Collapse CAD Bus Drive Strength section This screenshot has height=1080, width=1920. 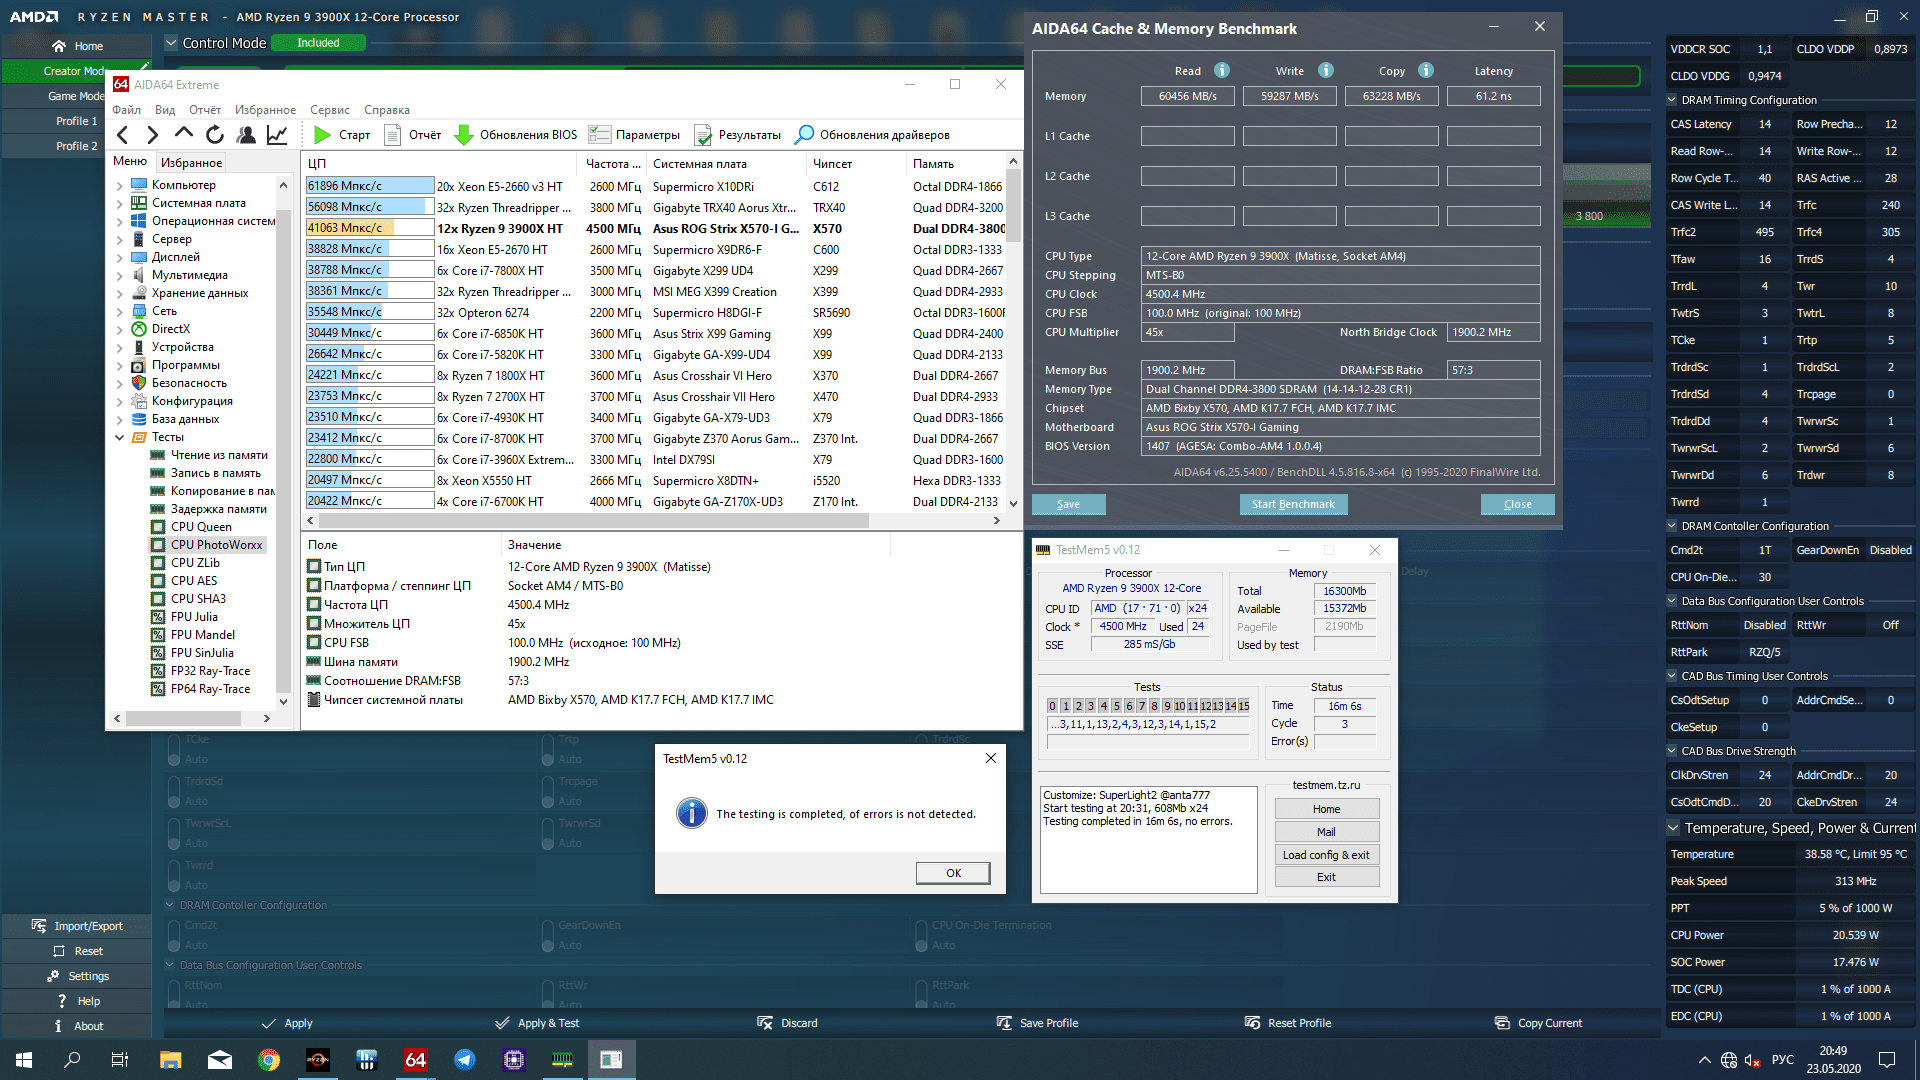(x=1672, y=751)
